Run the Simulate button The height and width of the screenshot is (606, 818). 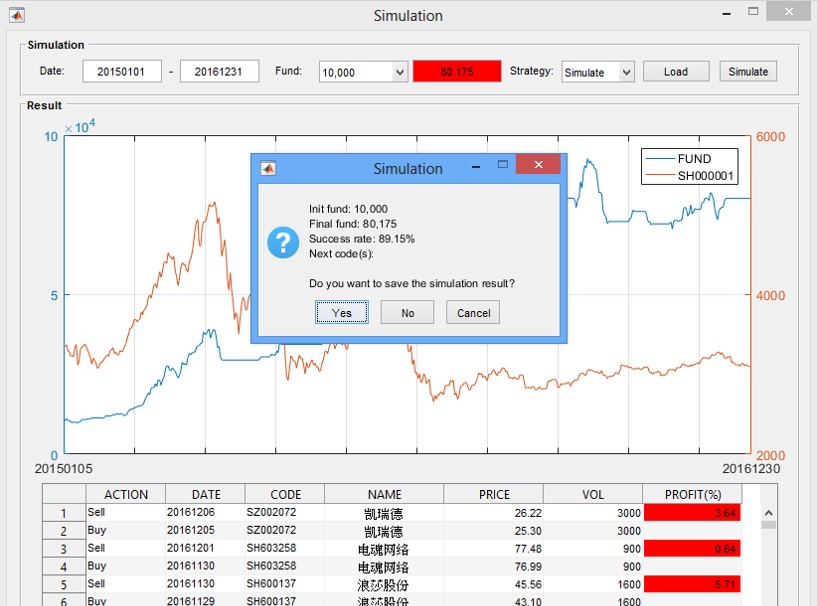747,72
